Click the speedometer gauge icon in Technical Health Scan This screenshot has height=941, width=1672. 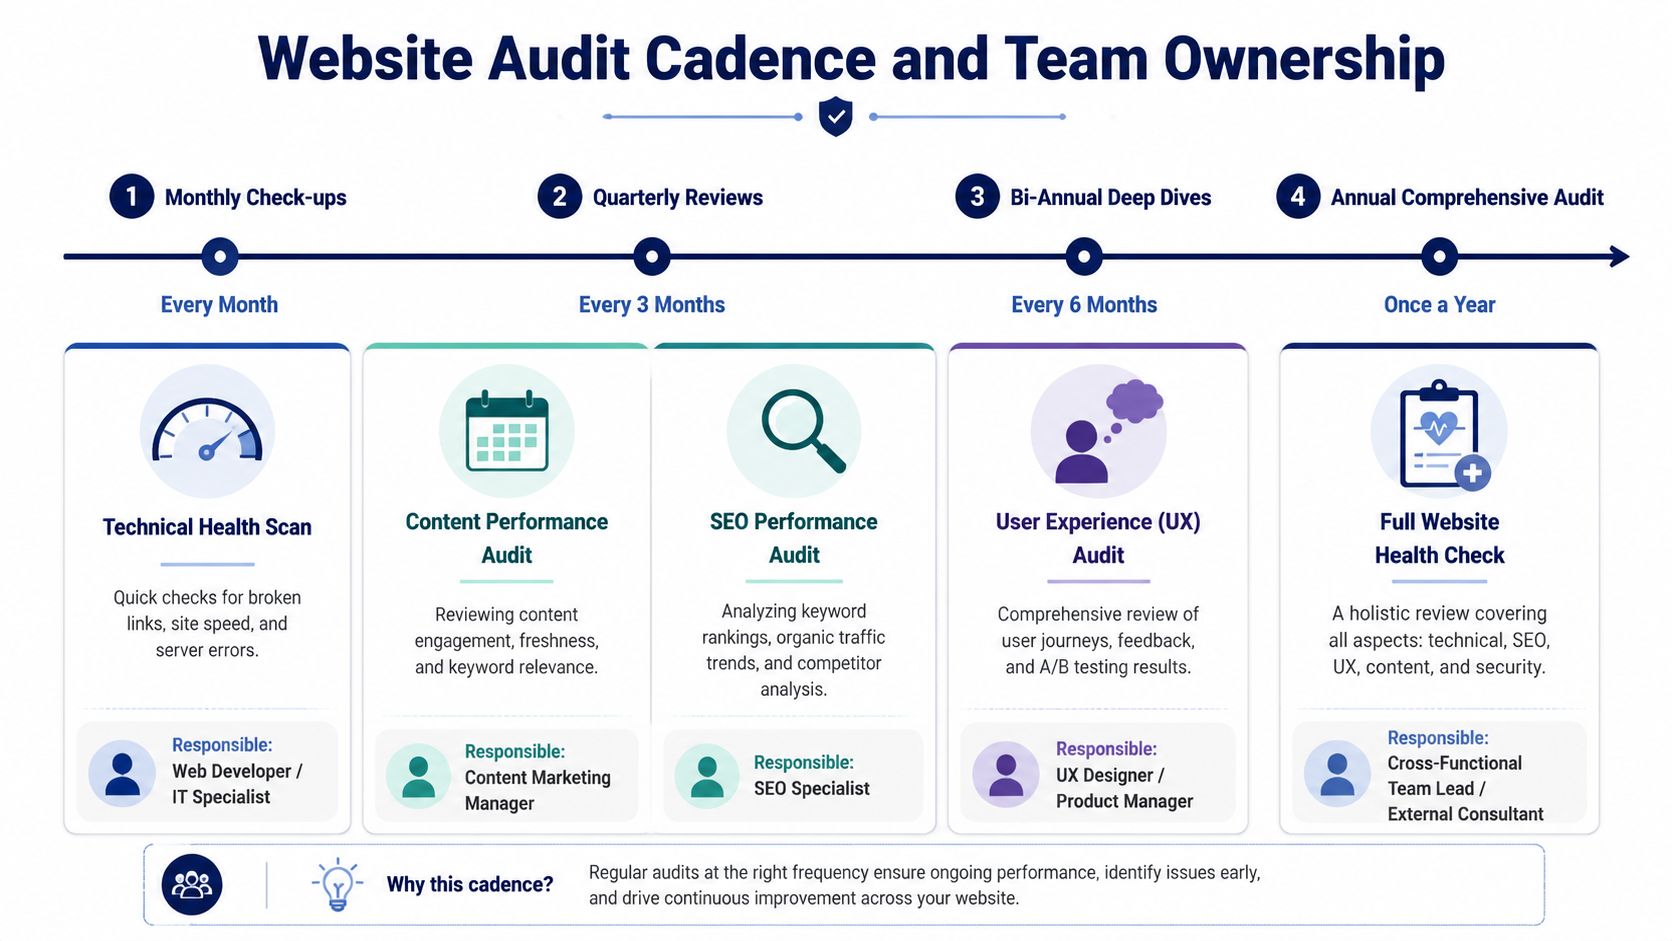click(x=207, y=431)
